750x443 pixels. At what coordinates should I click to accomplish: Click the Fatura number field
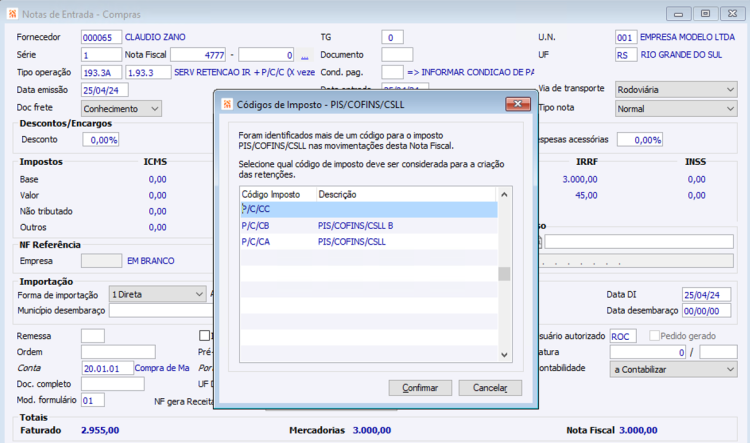click(648, 353)
